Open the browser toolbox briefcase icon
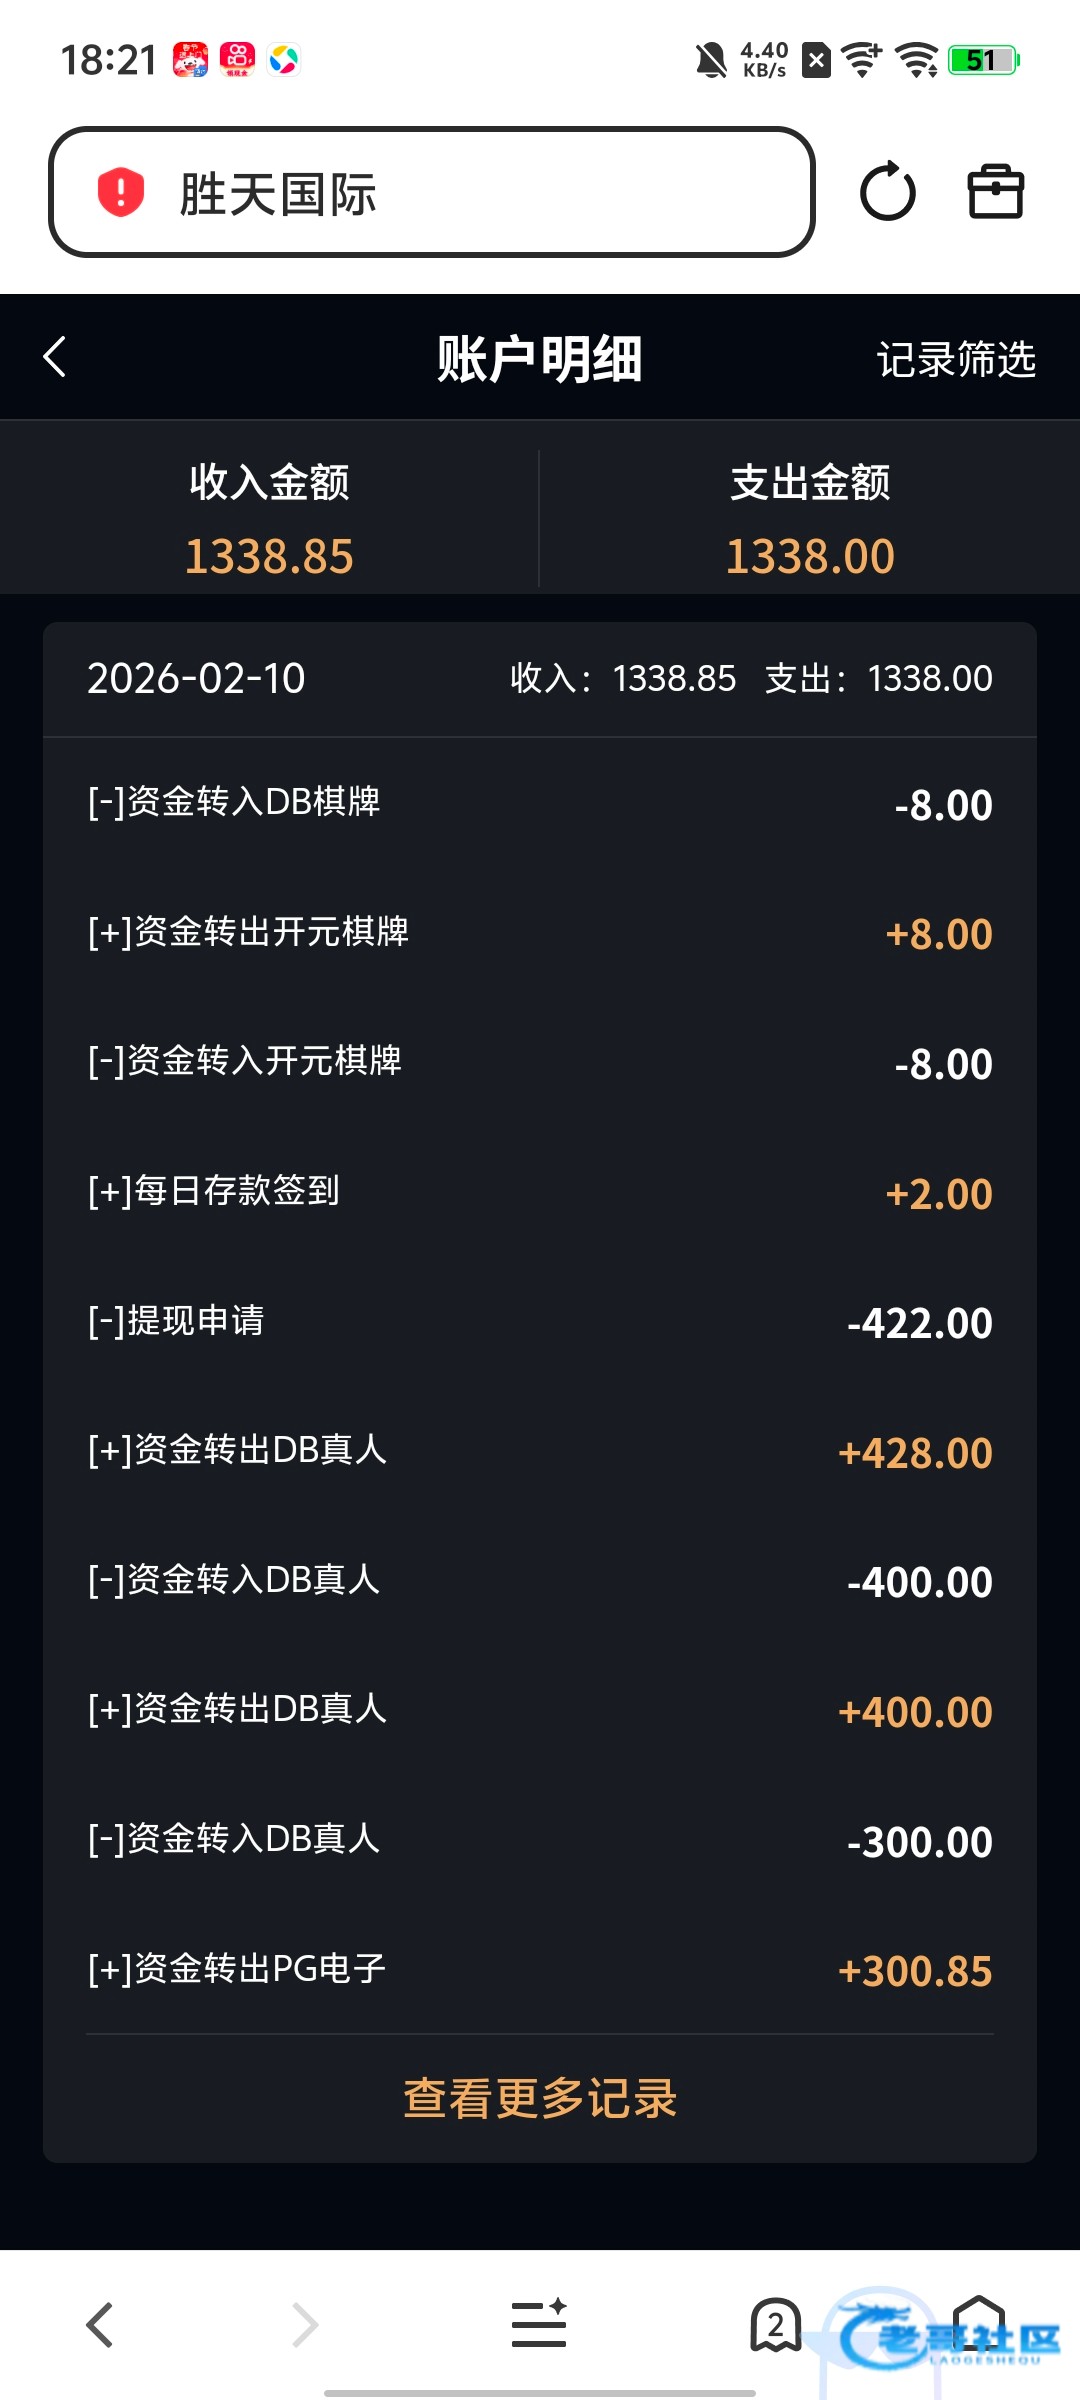This screenshot has width=1080, height=2400. 995,192
